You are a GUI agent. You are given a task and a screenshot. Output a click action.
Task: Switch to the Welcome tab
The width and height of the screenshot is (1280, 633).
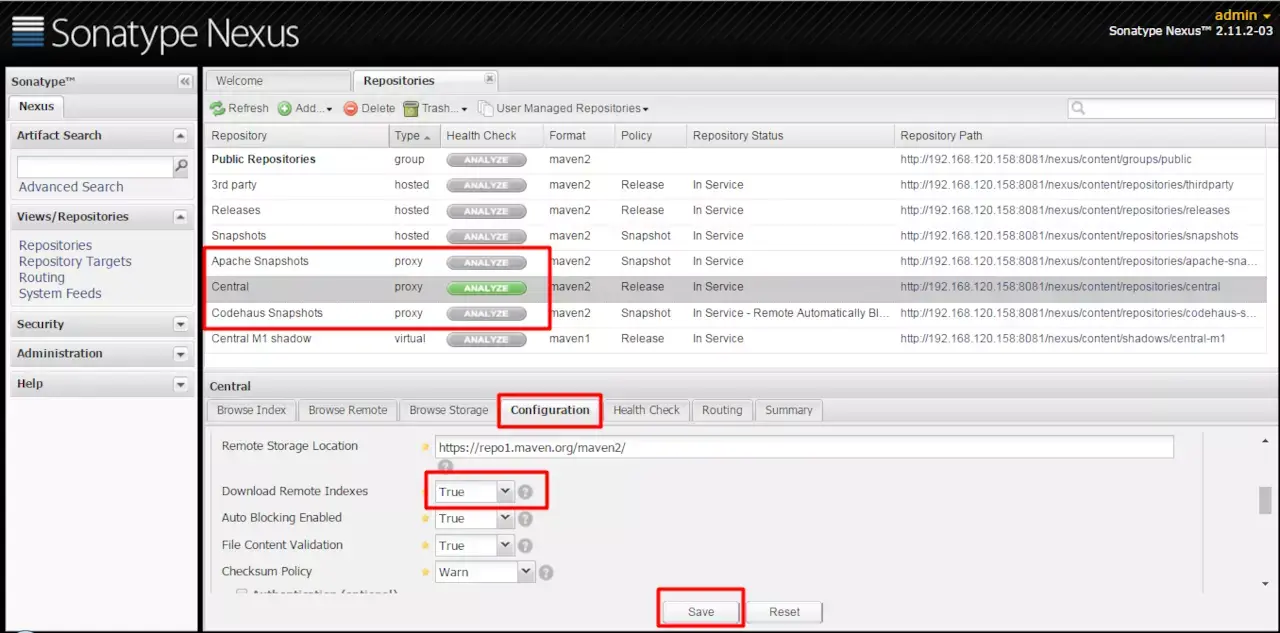(278, 81)
